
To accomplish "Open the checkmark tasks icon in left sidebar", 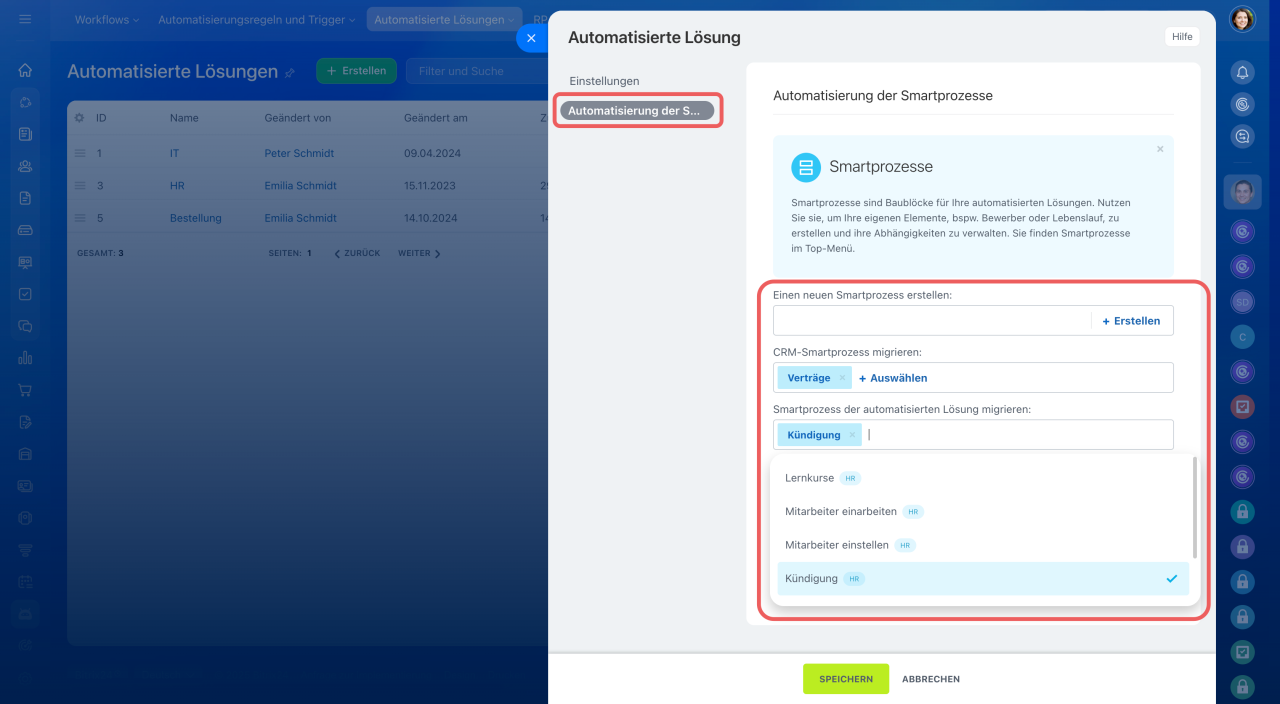I will pos(25,294).
